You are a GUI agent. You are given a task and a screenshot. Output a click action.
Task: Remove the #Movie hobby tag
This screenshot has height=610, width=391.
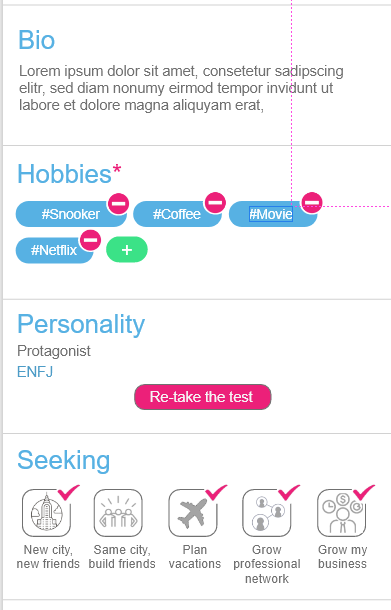(312, 203)
